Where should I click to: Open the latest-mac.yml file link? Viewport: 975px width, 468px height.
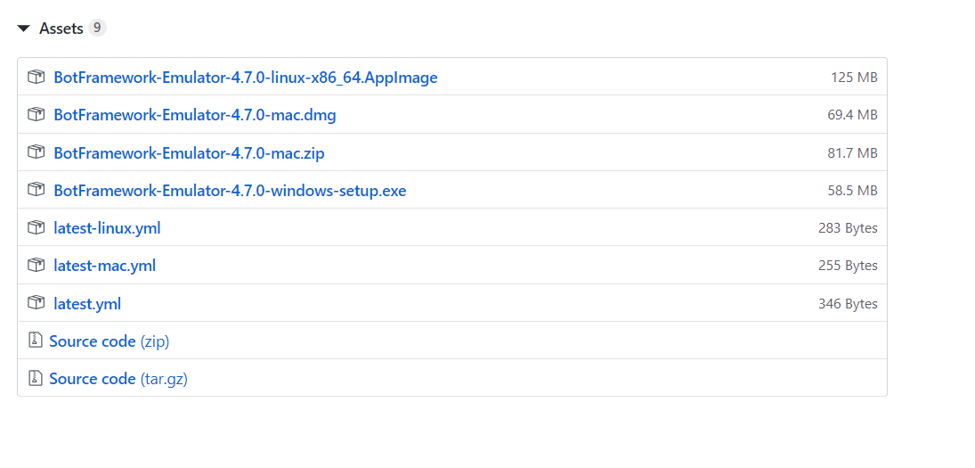coord(104,266)
